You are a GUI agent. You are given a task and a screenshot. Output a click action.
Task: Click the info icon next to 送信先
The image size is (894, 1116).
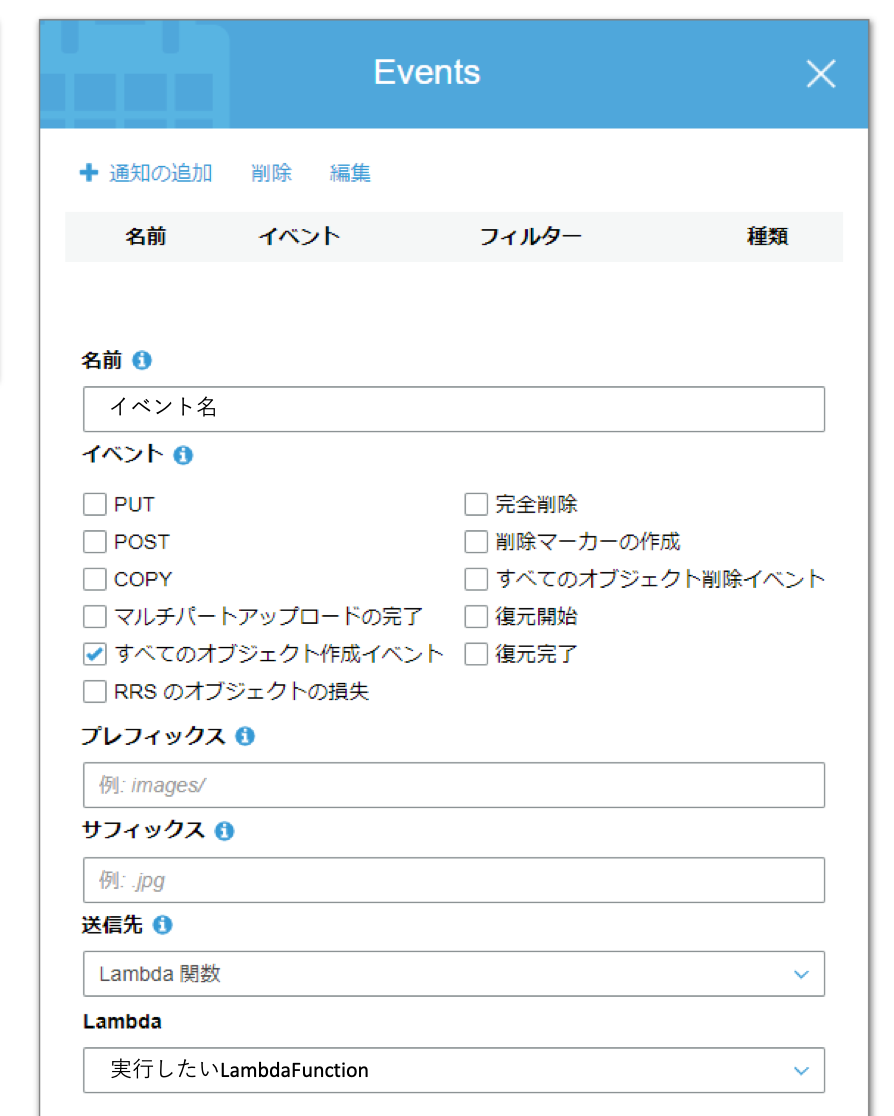pyautogui.click(x=163, y=925)
